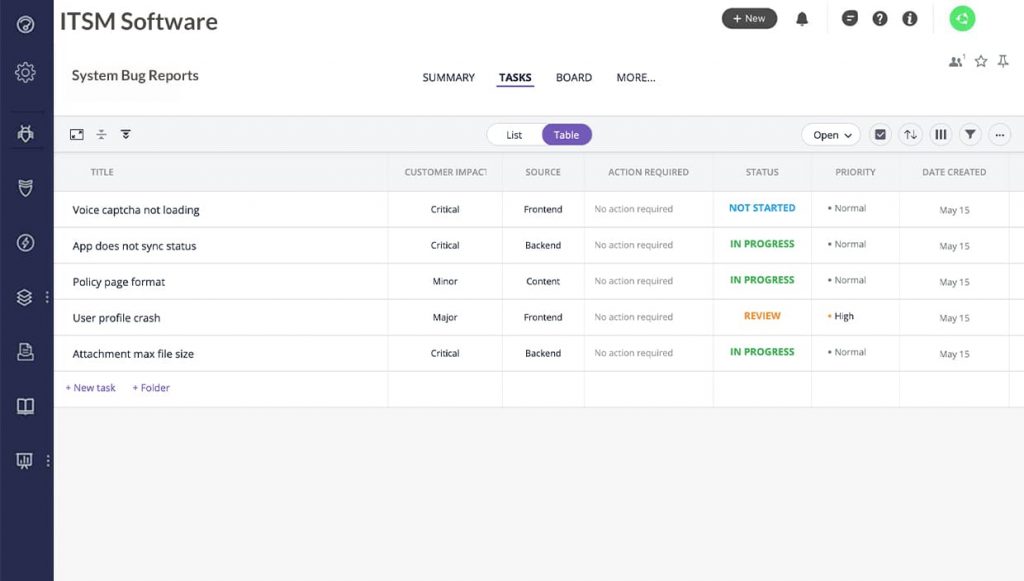Select the Table view toggle
This screenshot has height=581, width=1024.
click(566, 135)
